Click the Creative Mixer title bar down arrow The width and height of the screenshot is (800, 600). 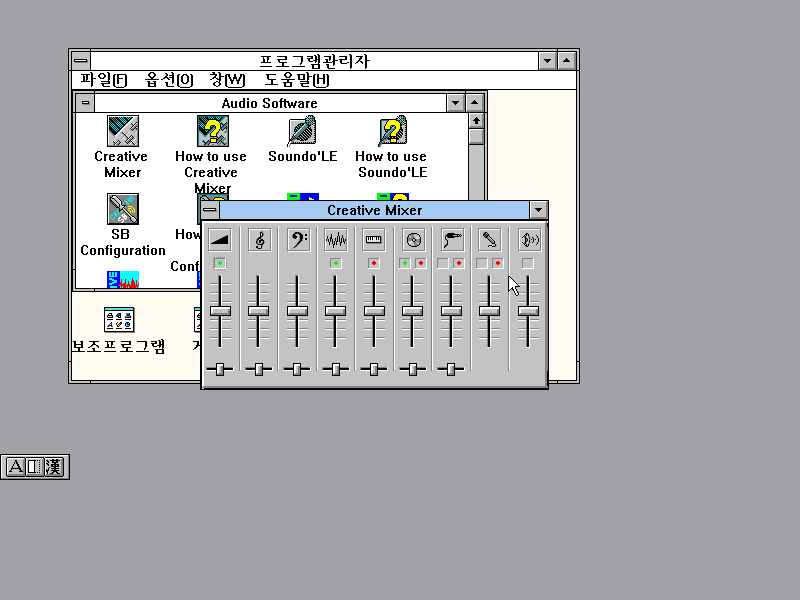point(538,210)
